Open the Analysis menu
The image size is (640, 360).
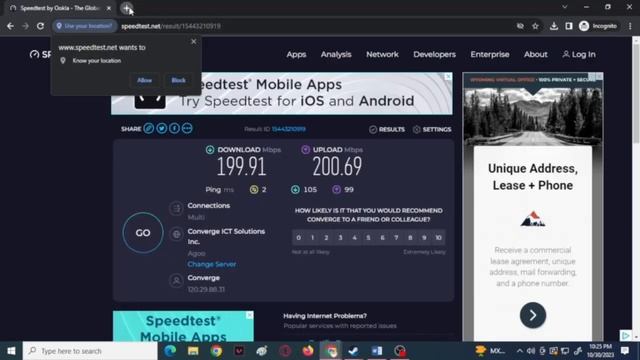point(336,54)
